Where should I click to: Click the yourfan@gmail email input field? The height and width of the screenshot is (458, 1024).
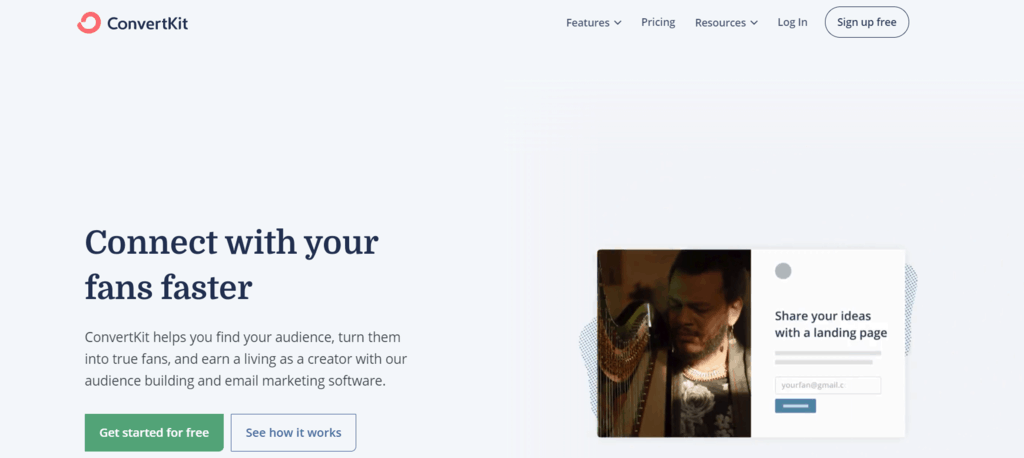(x=827, y=385)
